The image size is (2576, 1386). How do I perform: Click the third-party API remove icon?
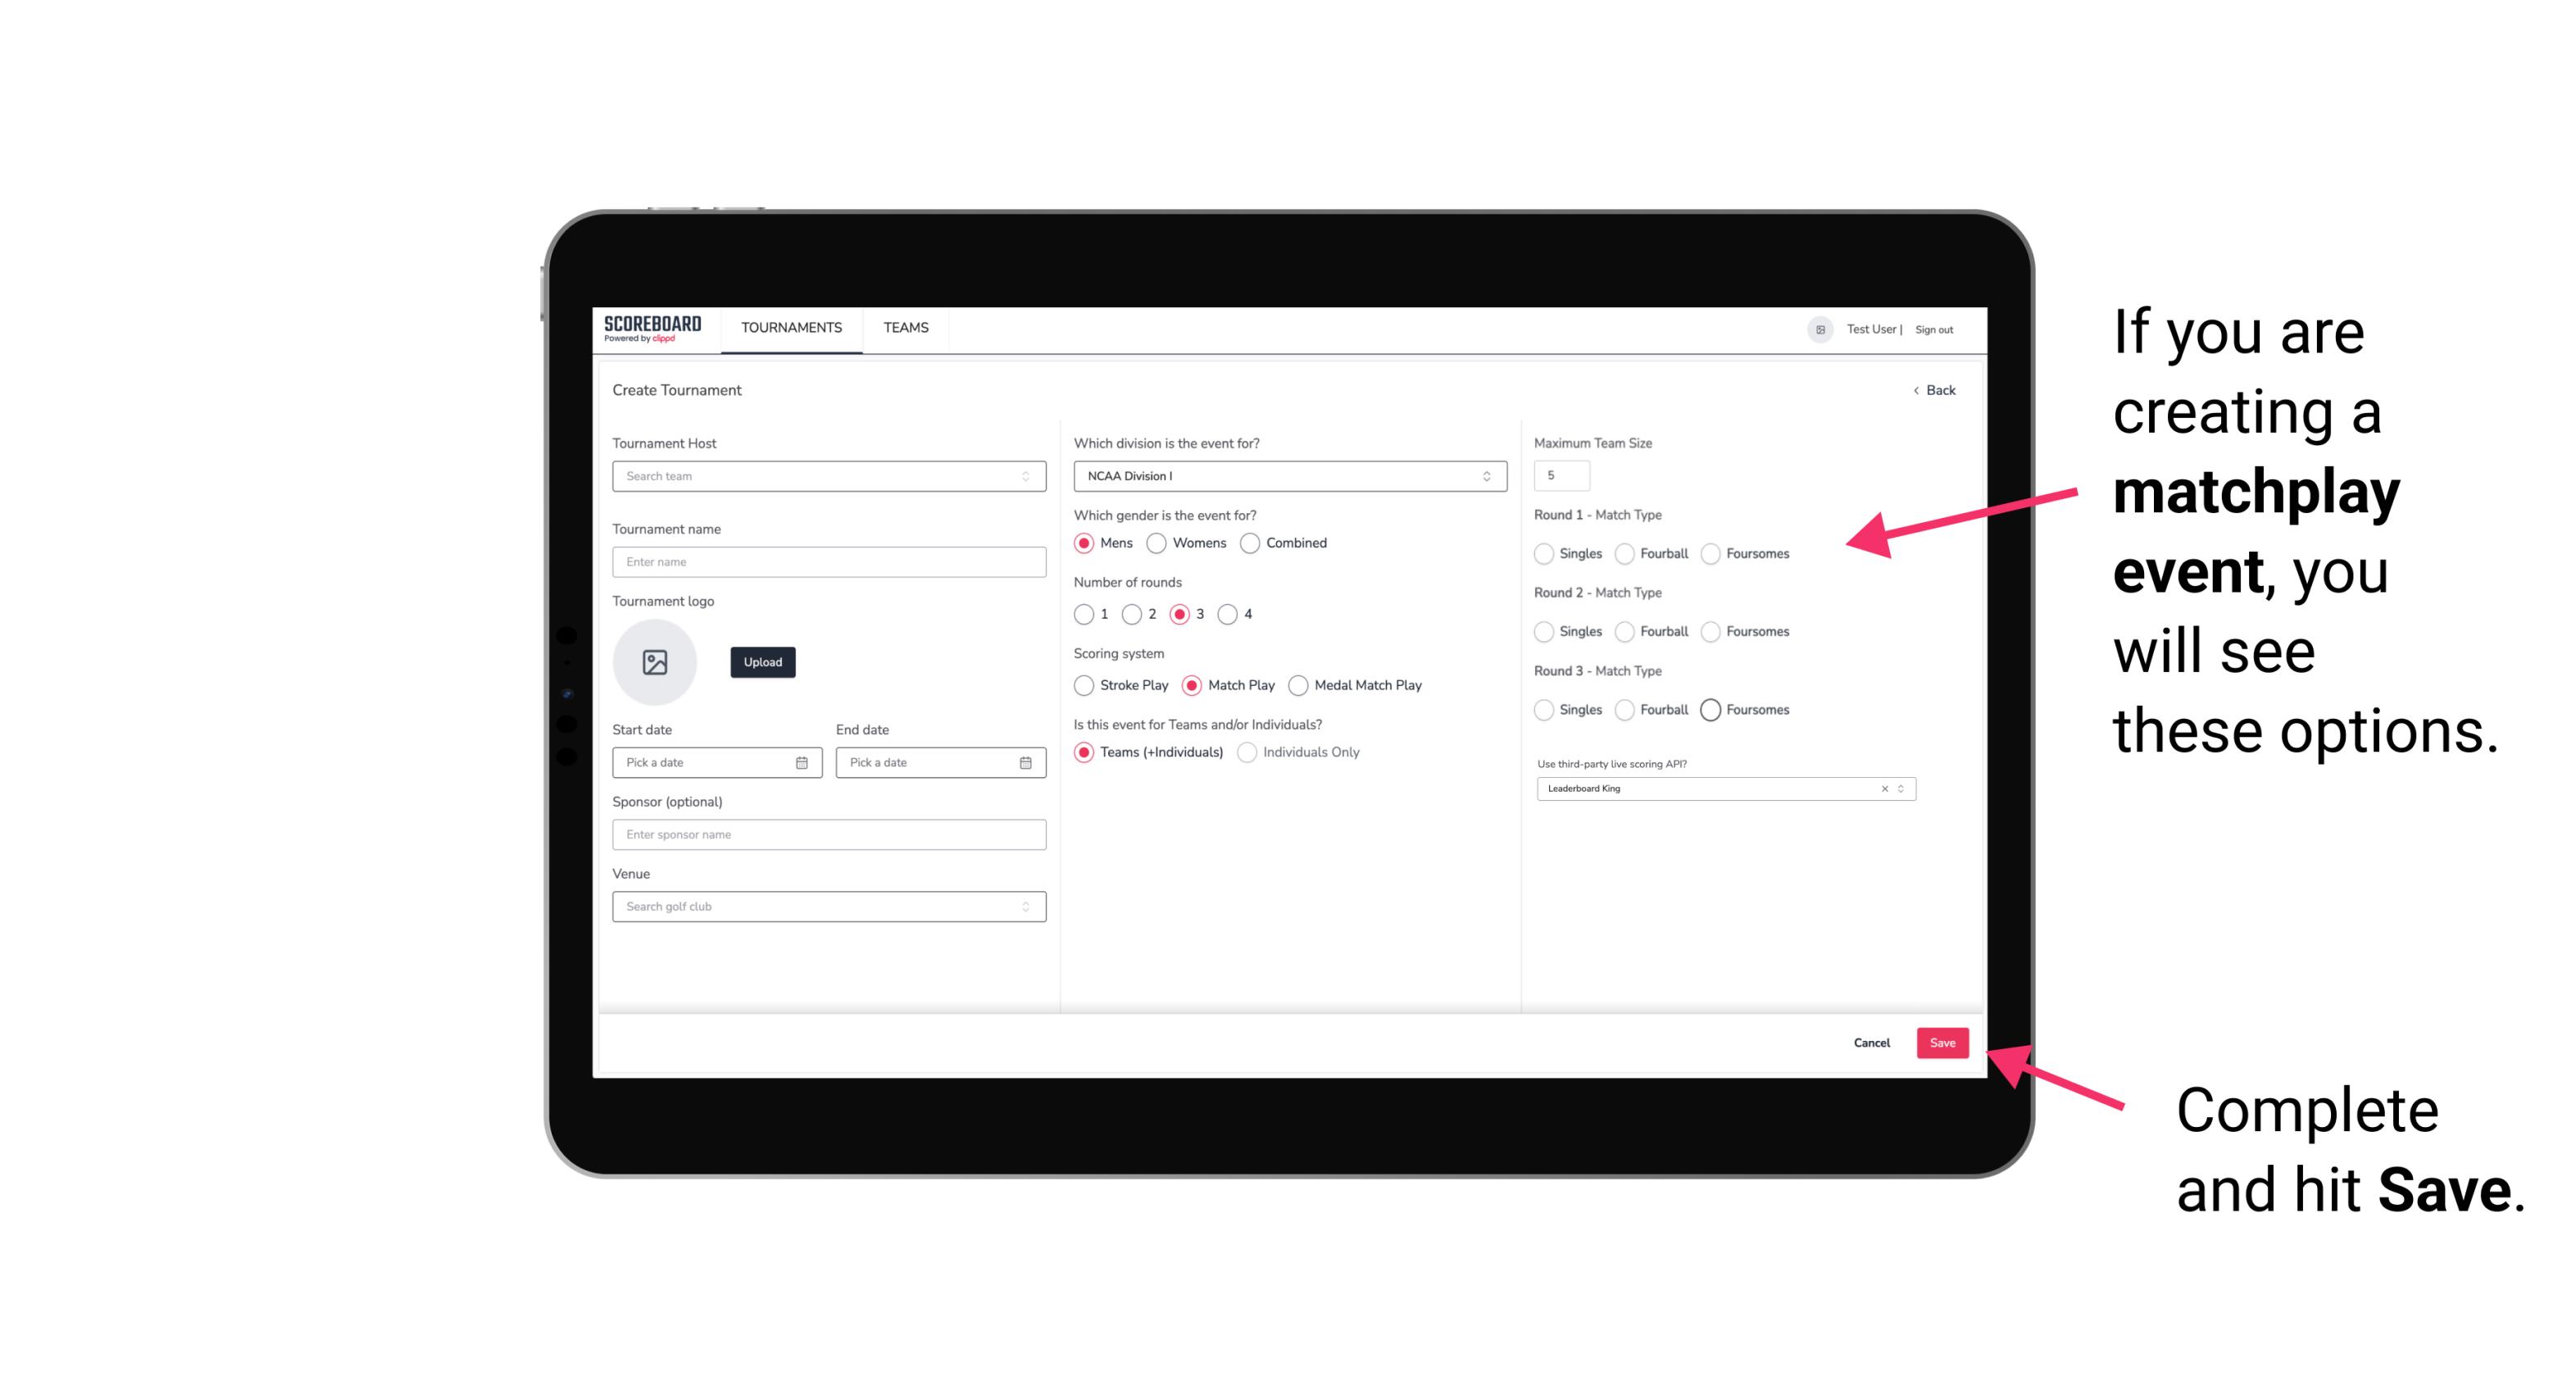pos(1882,788)
